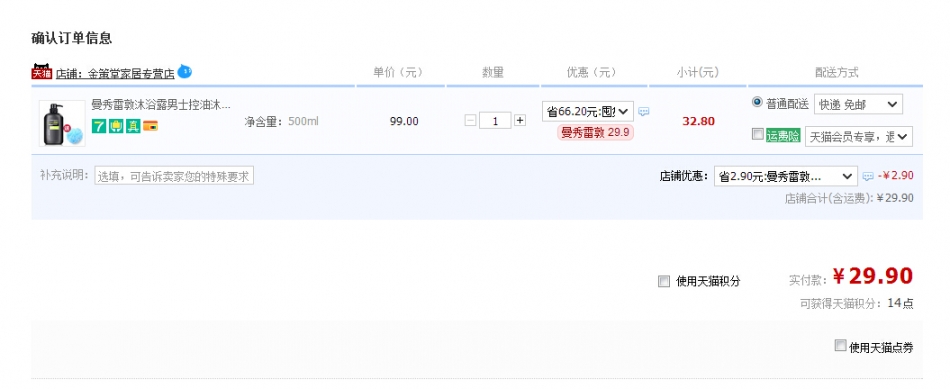Image resolution: width=950 pixels, height=389 pixels.
Task: Open the 店铺优惠 省2.90元 dropdown
Action: pyautogui.click(x=786, y=176)
